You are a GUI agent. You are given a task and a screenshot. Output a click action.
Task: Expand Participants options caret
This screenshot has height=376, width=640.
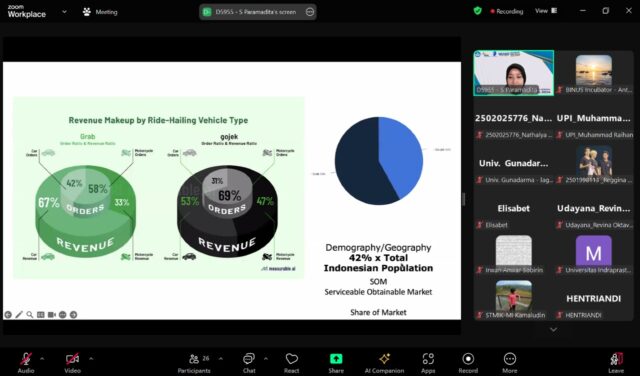point(221,359)
